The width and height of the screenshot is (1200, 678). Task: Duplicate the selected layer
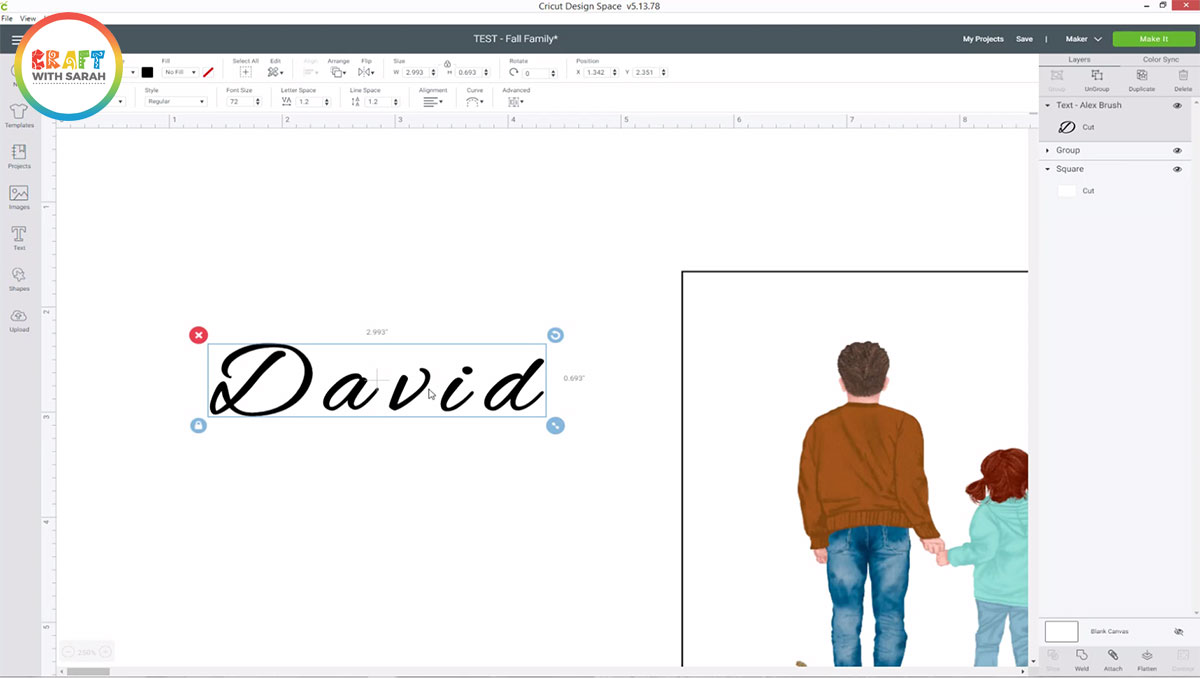tap(1141, 79)
